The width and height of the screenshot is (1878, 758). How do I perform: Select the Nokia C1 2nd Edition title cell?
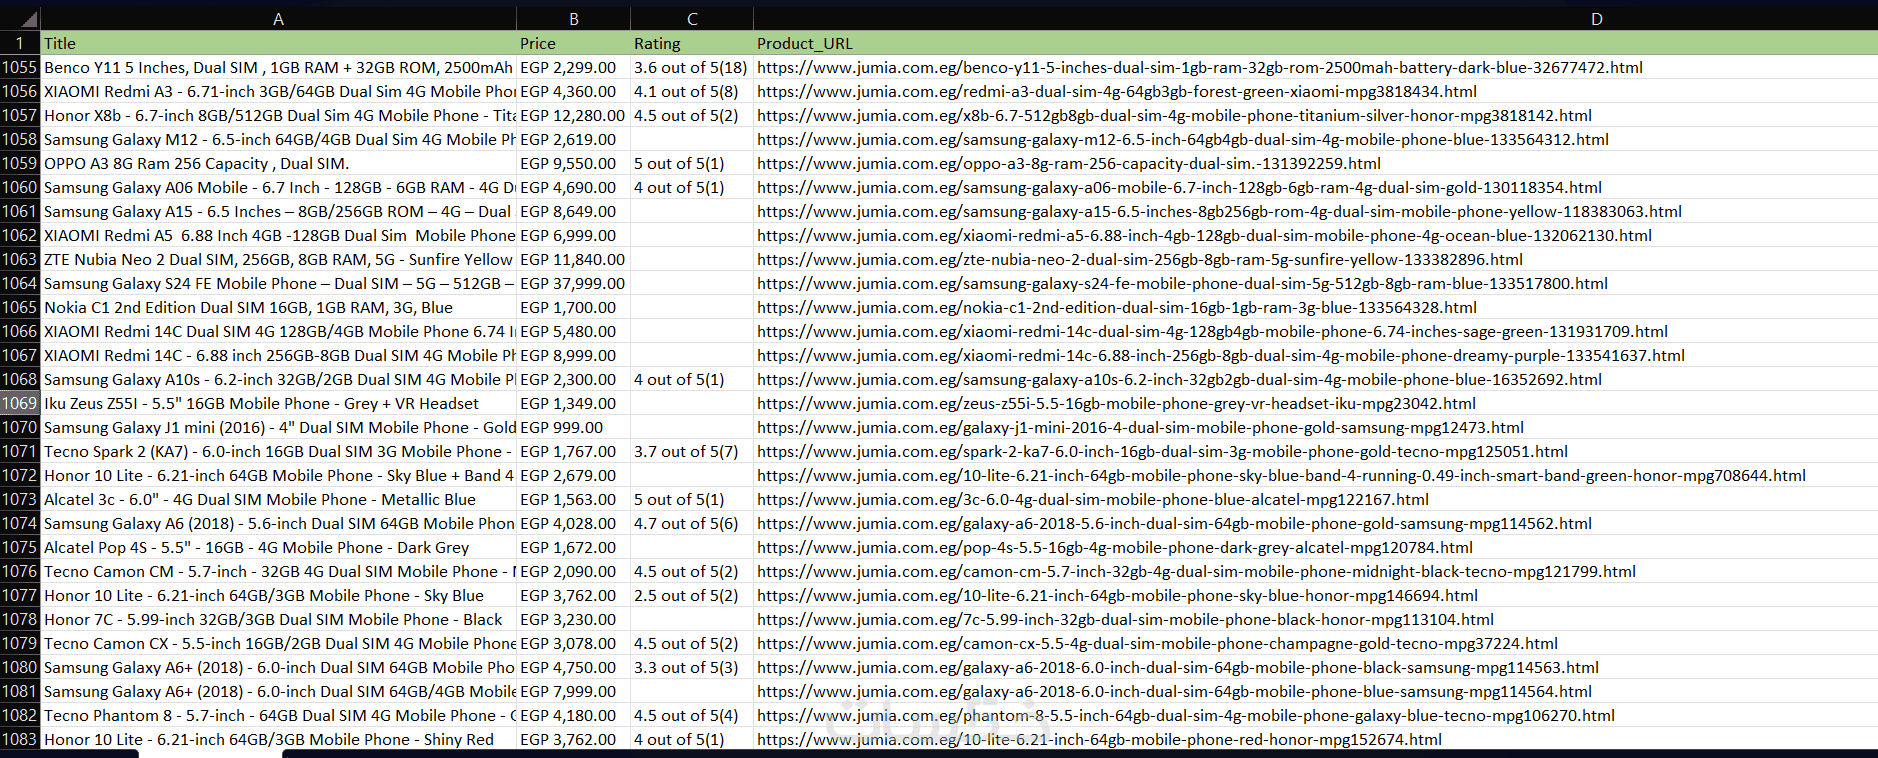[278, 307]
